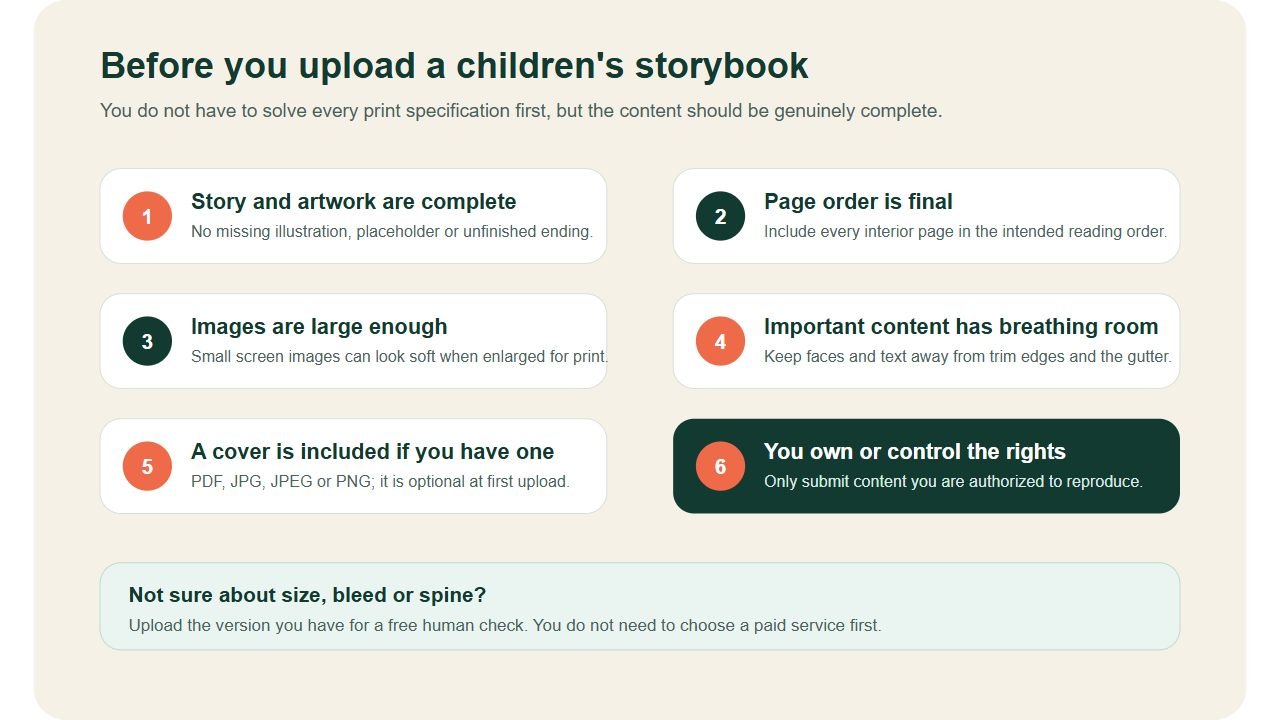Click 'No missing illustration, placeholder or unfinished ending.'

(x=392, y=231)
